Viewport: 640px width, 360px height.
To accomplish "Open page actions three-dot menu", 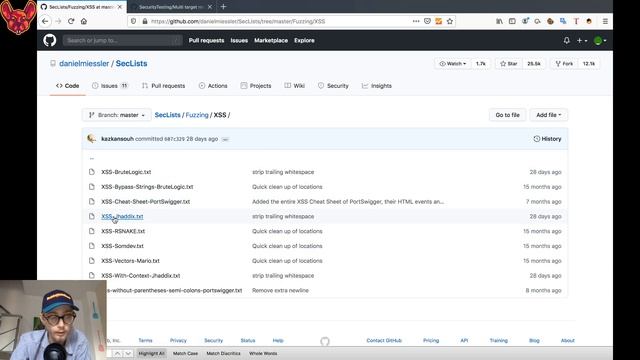I will 416,21.
